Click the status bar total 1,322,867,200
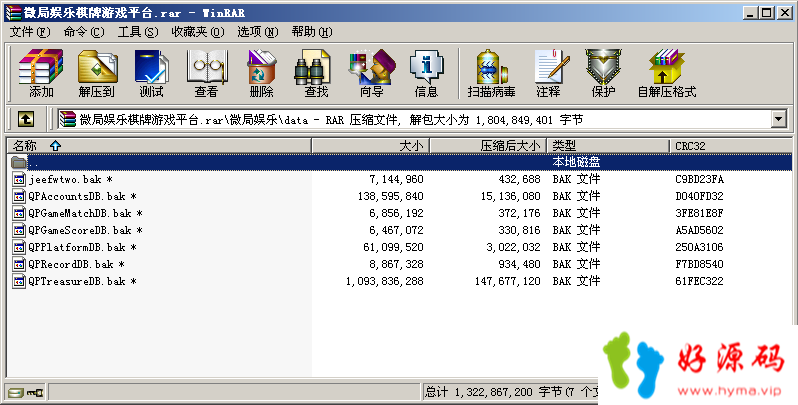 point(493,392)
